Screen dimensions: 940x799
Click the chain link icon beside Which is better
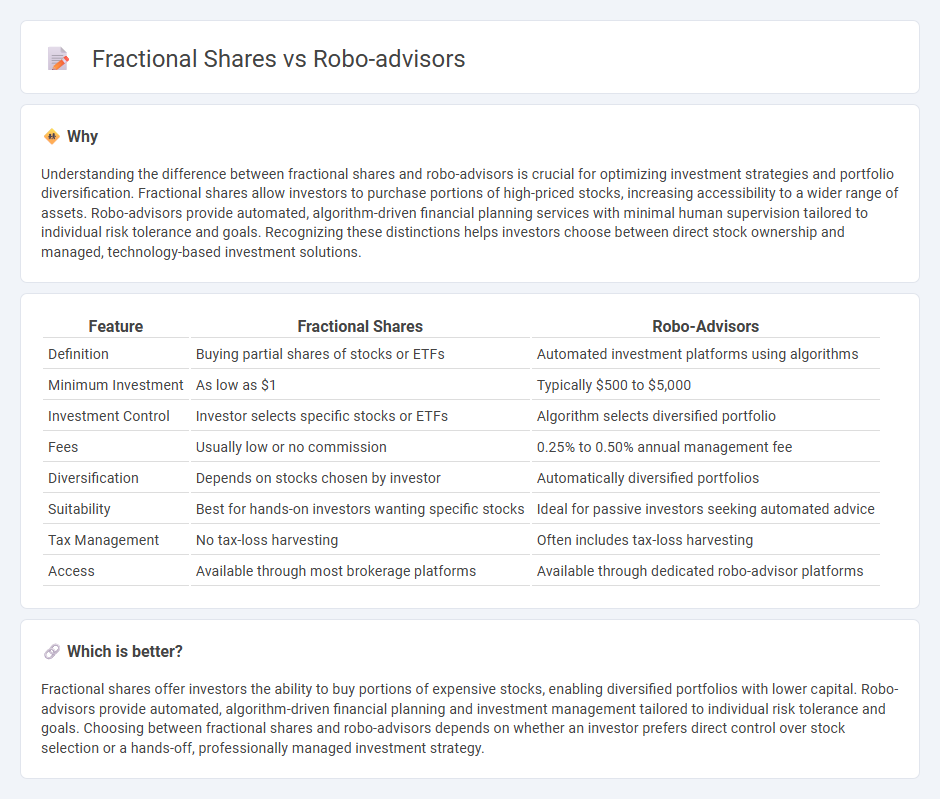pos(52,652)
